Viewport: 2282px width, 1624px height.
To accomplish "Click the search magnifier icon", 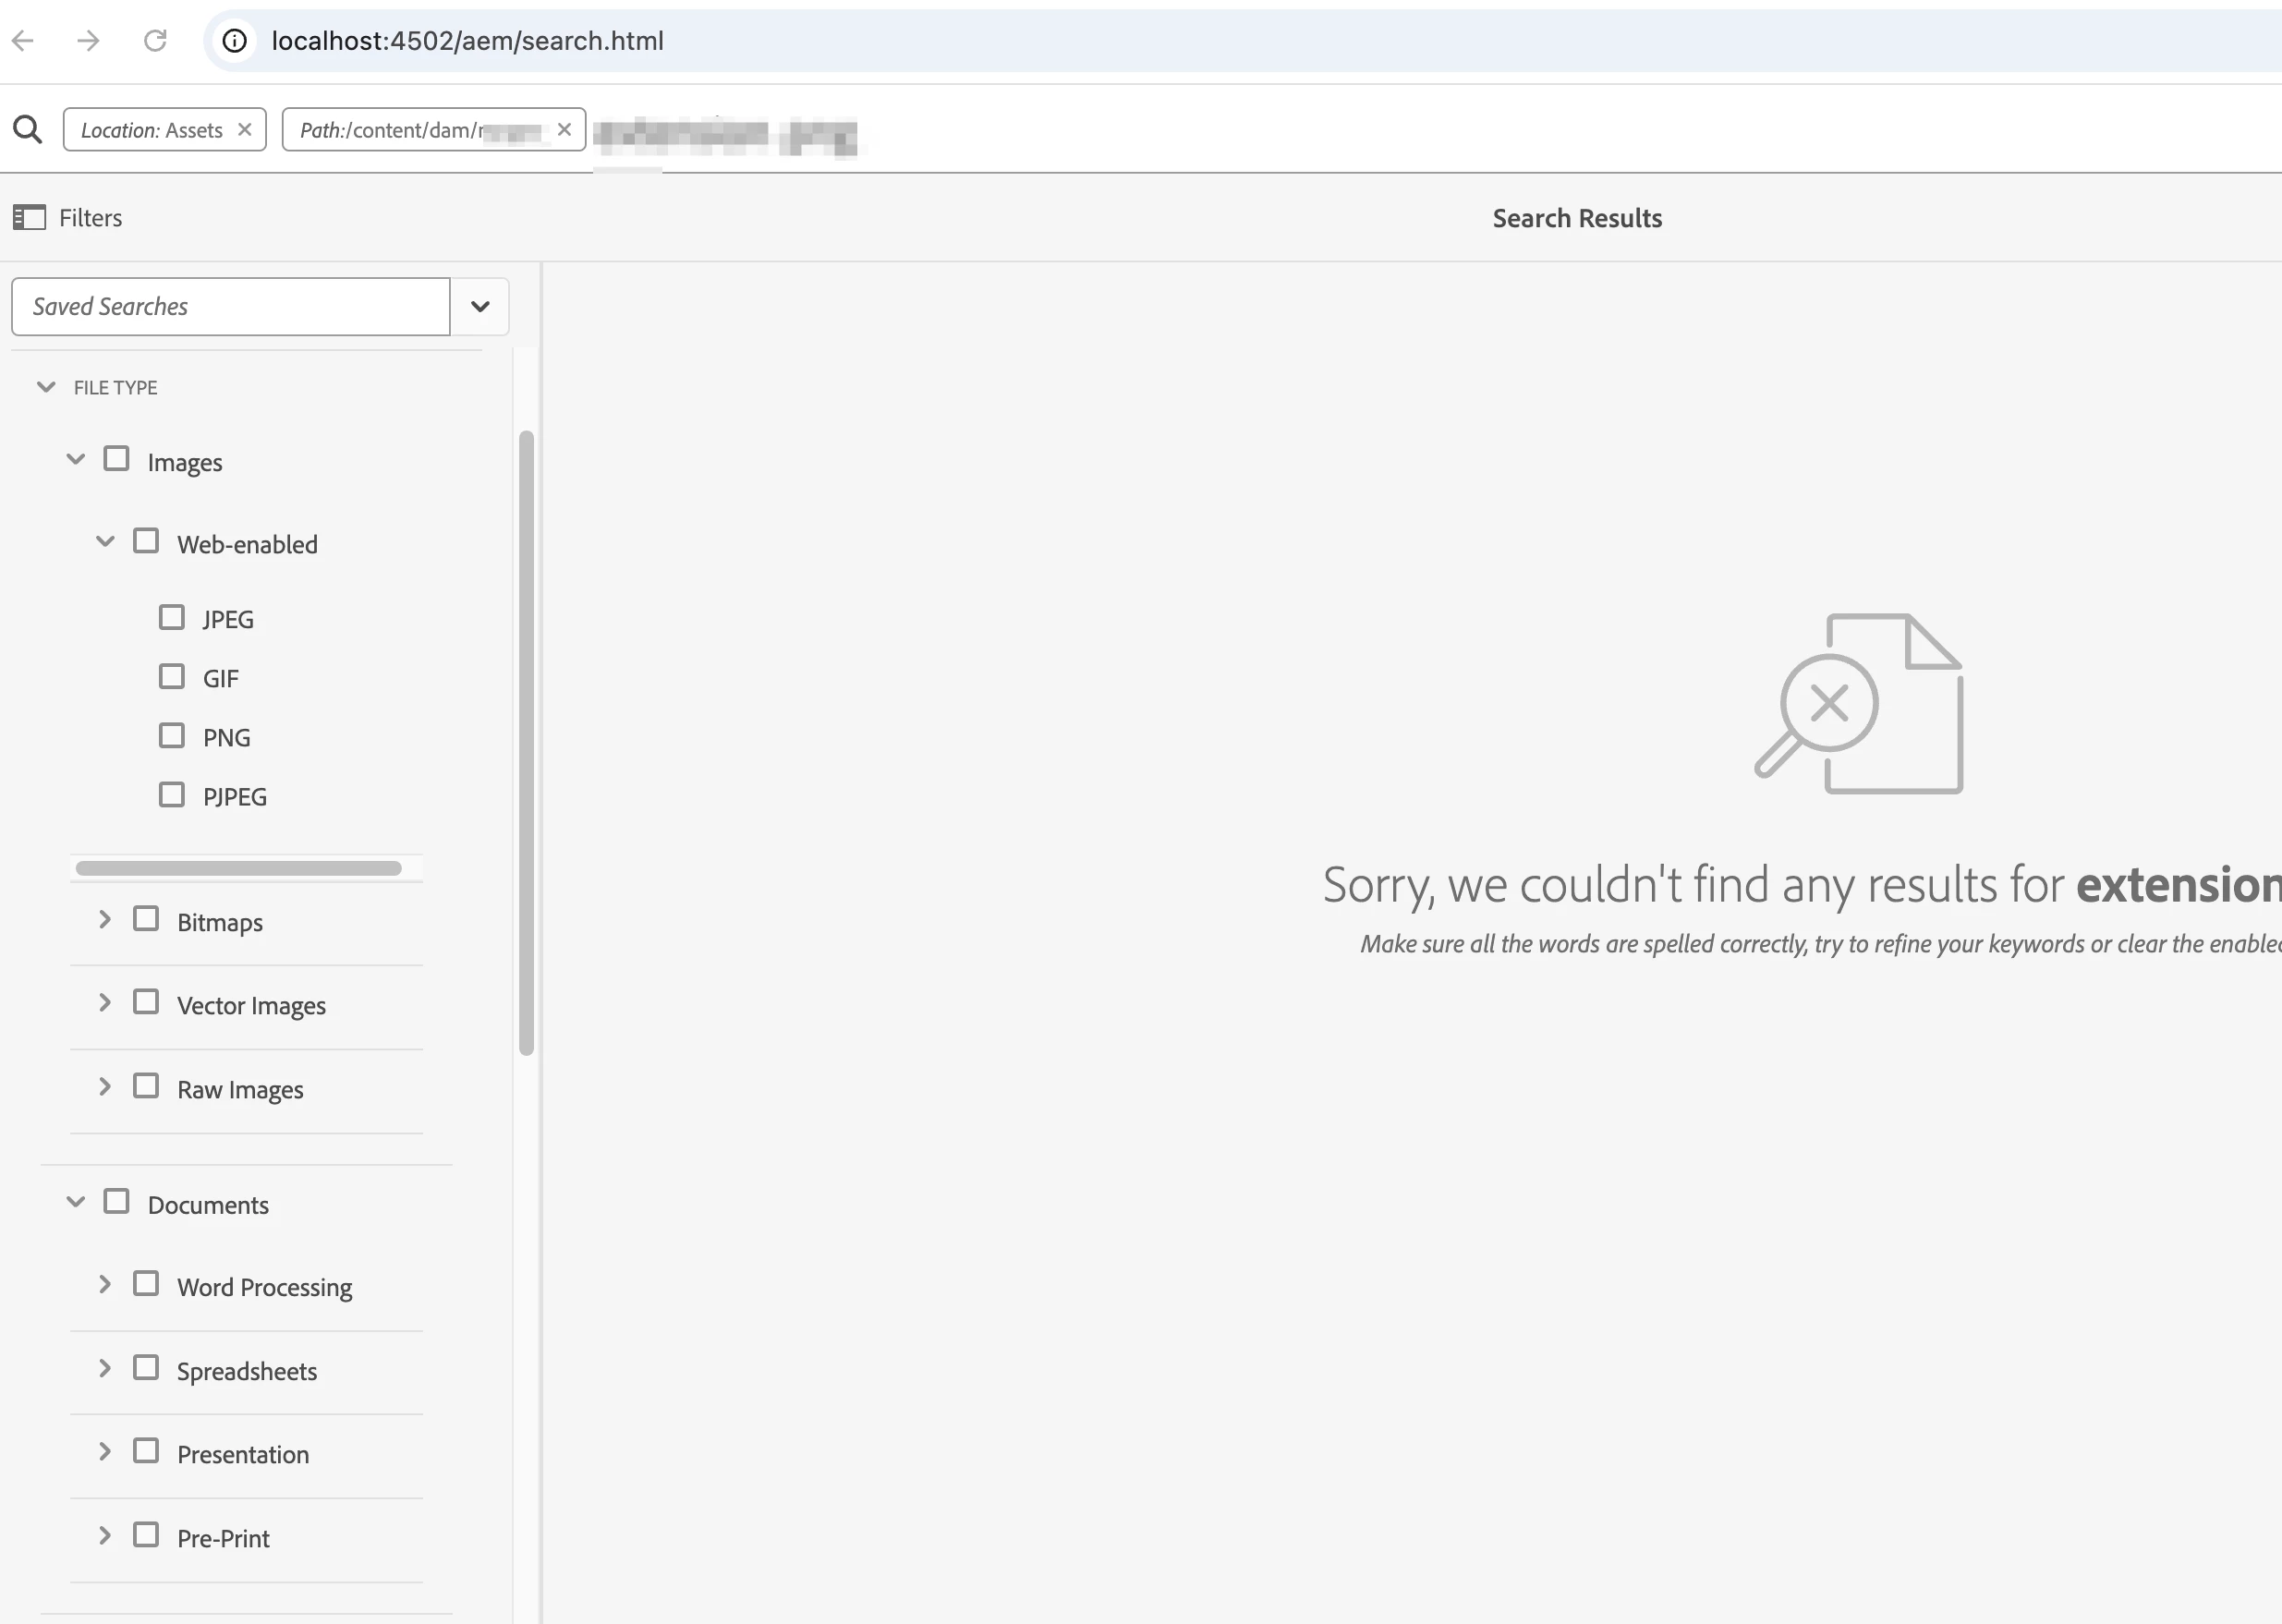I will (27, 130).
